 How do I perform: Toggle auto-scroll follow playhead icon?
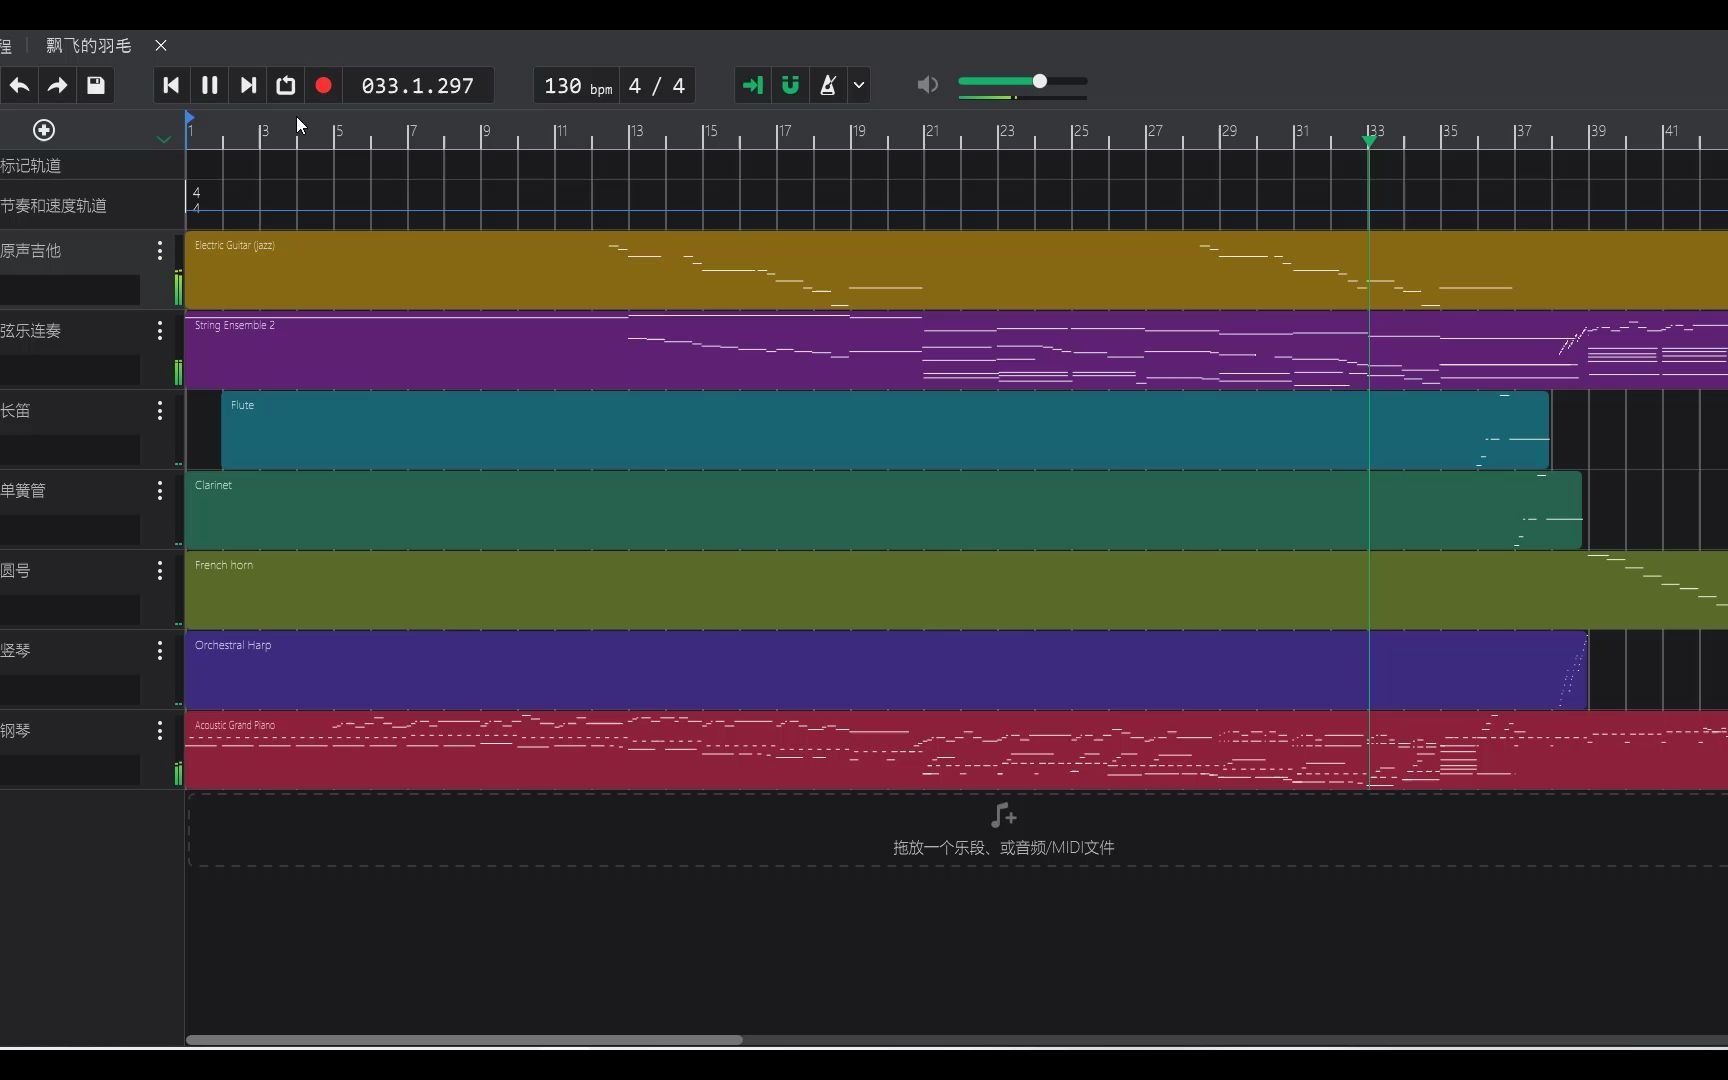pos(752,86)
